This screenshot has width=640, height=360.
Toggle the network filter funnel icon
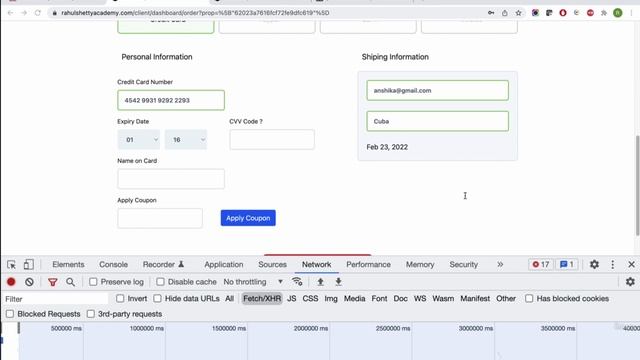click(x=53, y=282)
